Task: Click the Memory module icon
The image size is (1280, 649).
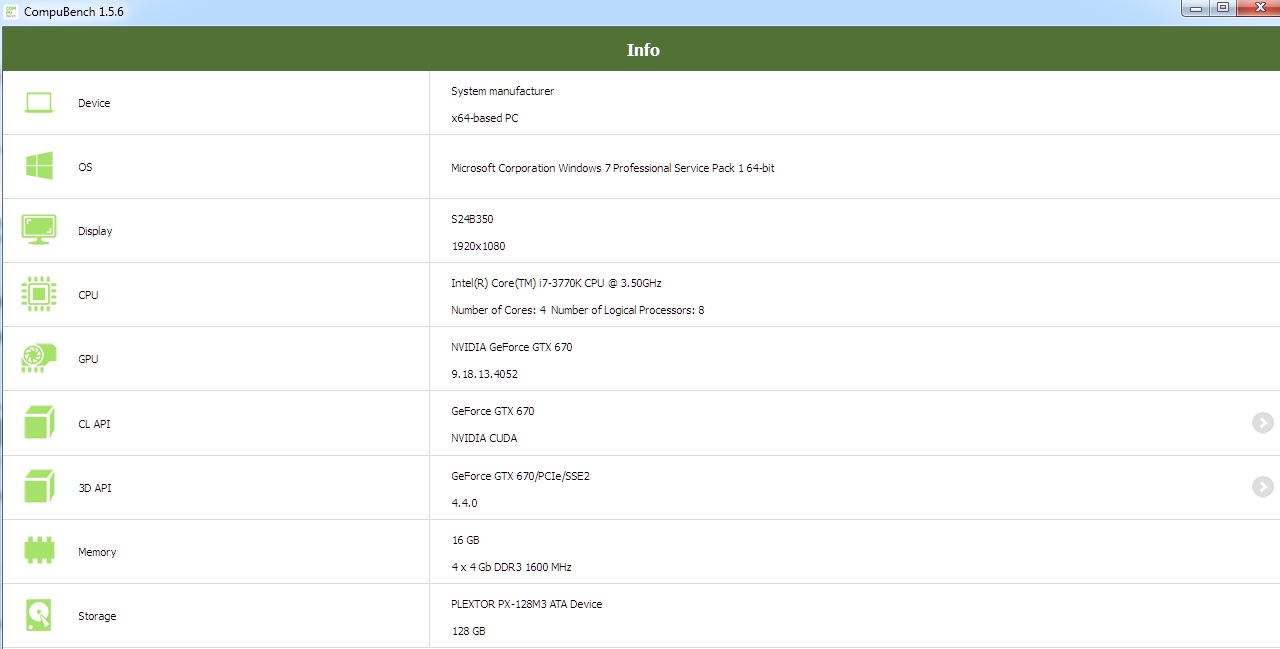Action: (39, 551)
